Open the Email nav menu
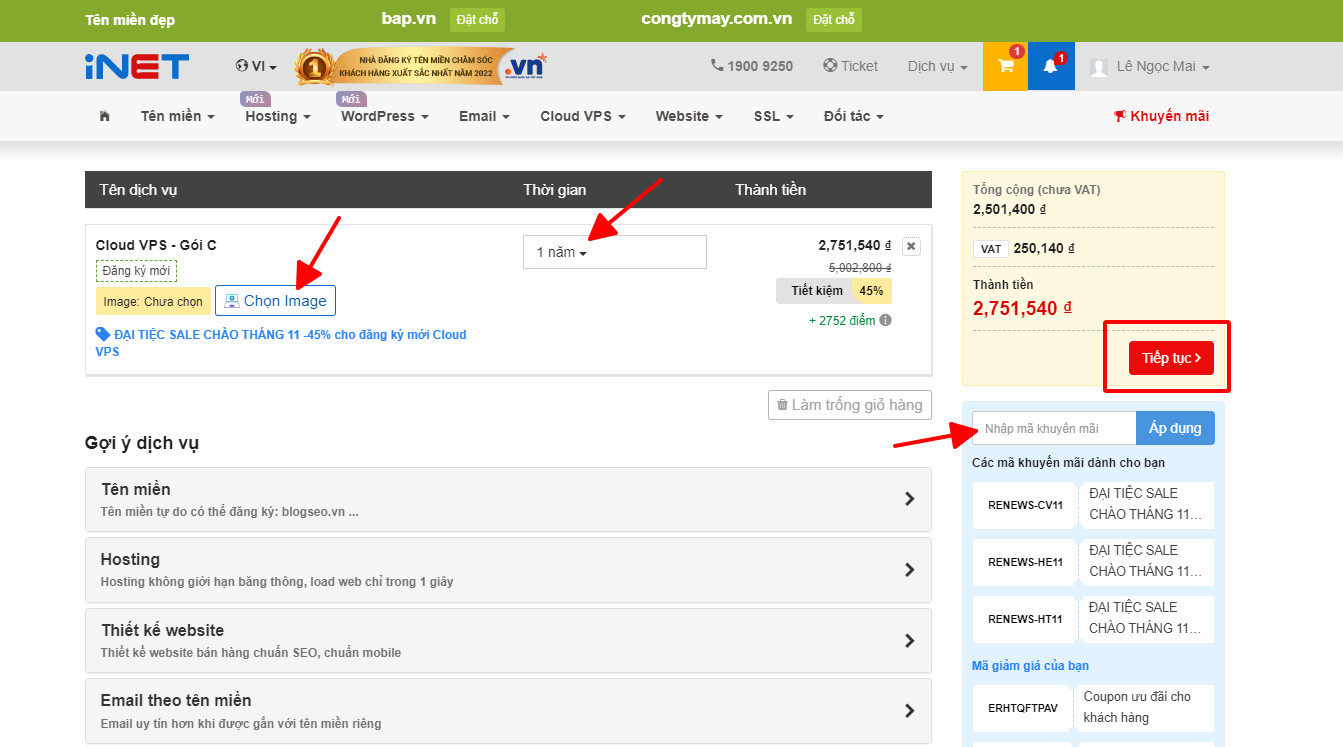 [484, 116]
